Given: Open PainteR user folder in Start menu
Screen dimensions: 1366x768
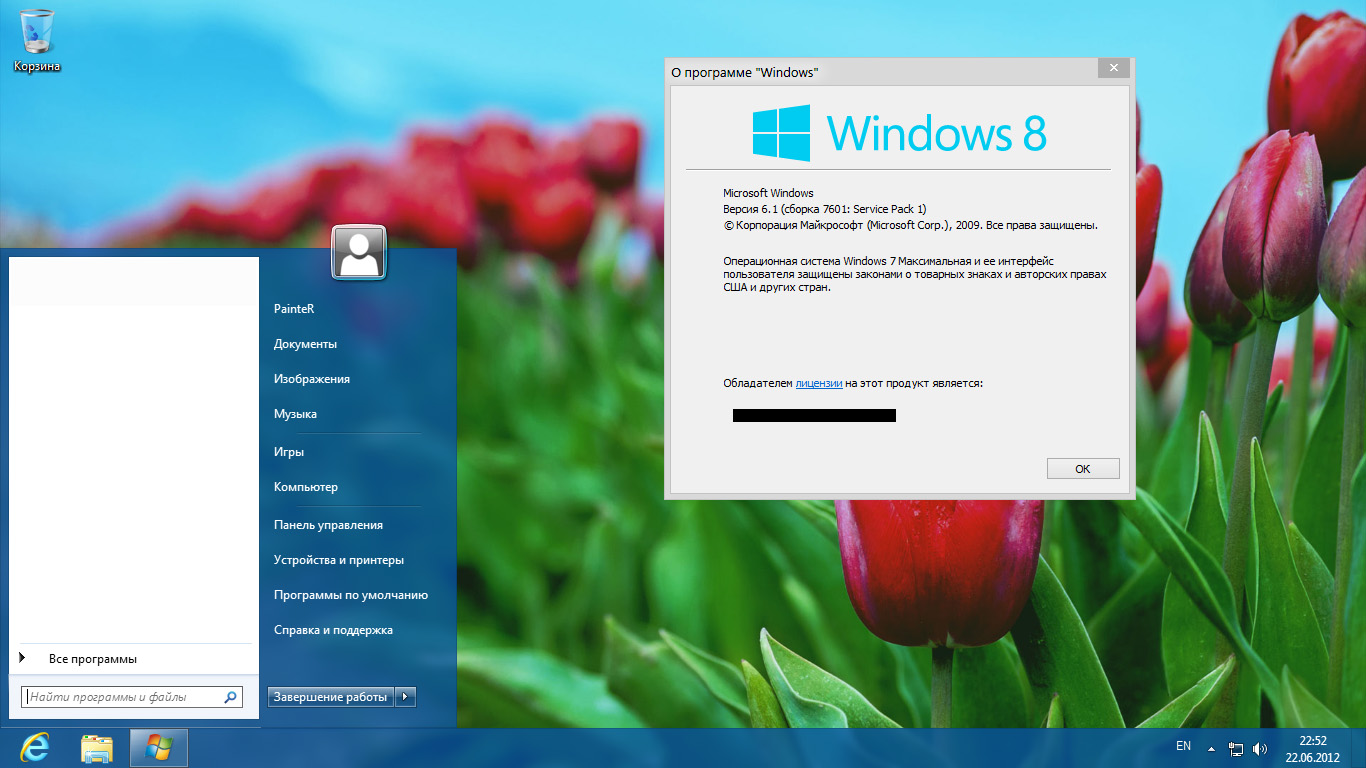Looking at the screenshot, I should (294, 309).
